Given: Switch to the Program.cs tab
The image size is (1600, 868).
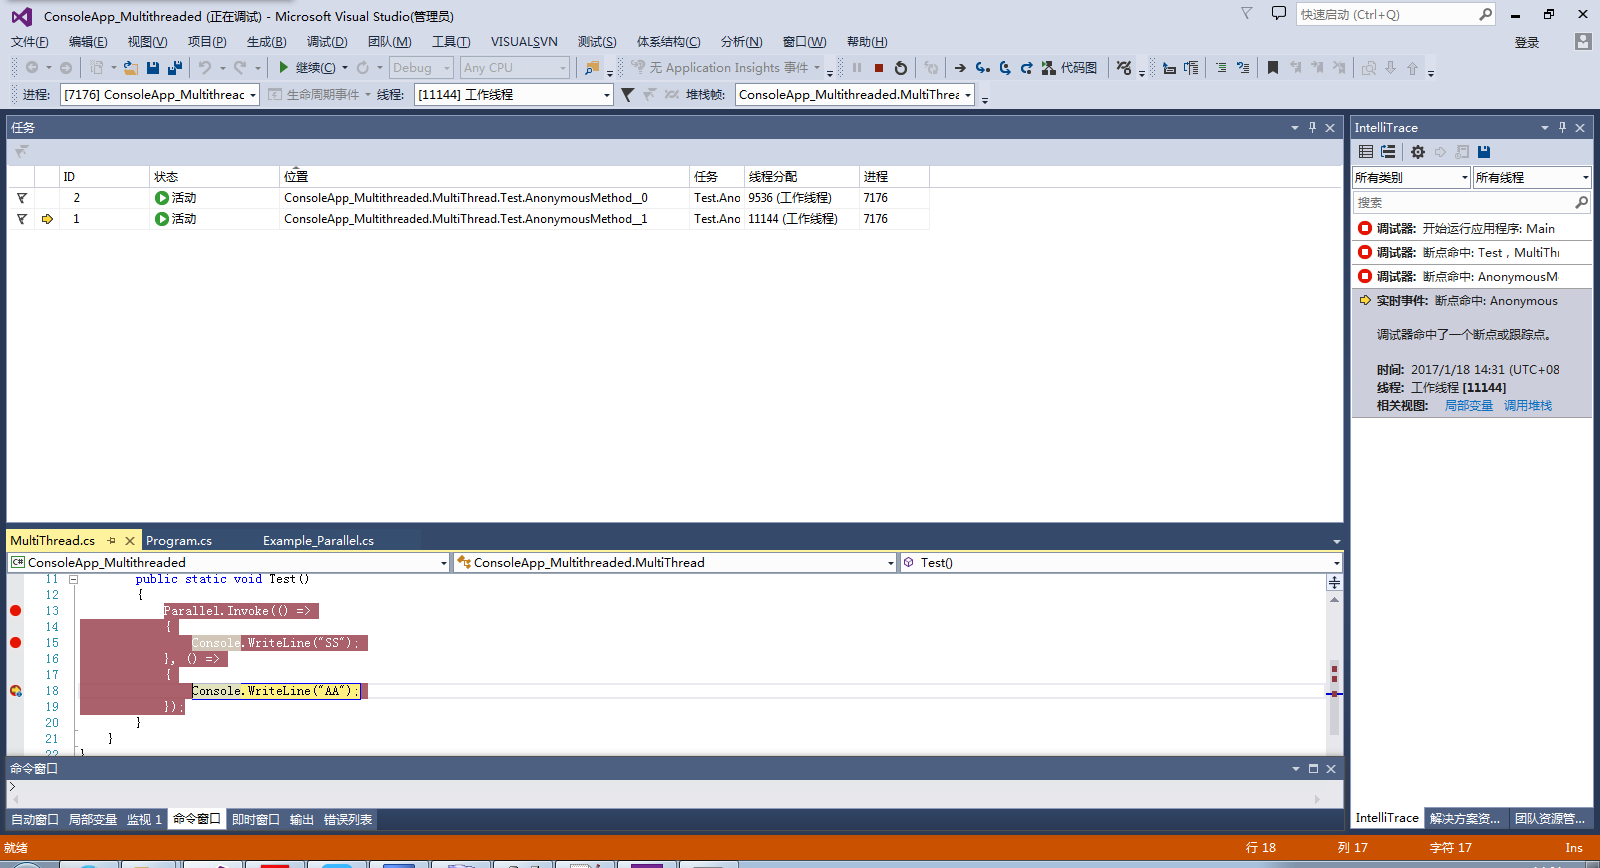Looking at the screenshot, I should point(179,541).
